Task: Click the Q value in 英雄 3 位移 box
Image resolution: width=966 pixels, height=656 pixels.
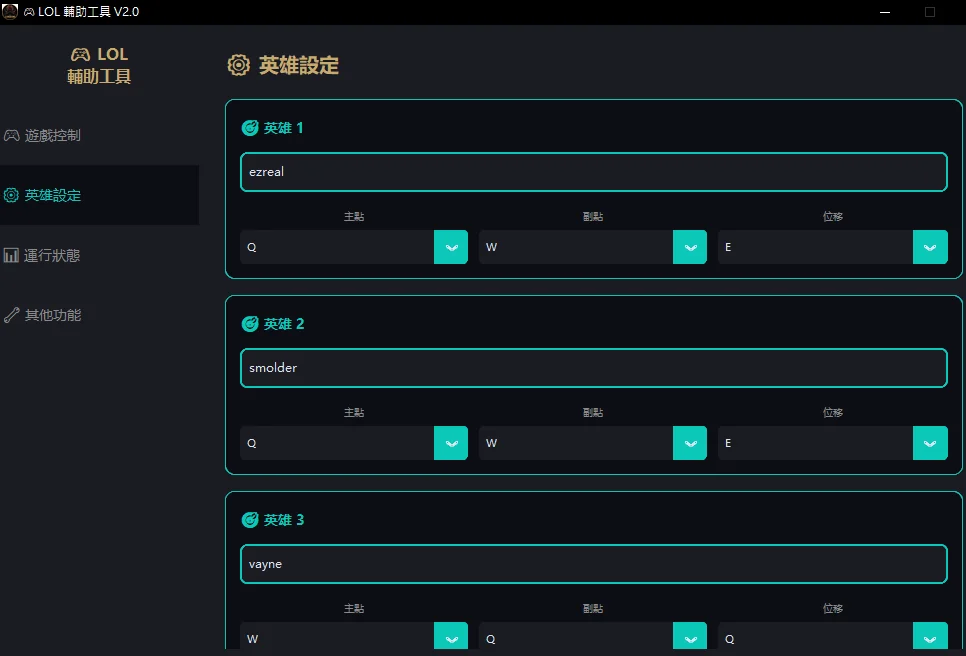Action: [x=729, y=639]
